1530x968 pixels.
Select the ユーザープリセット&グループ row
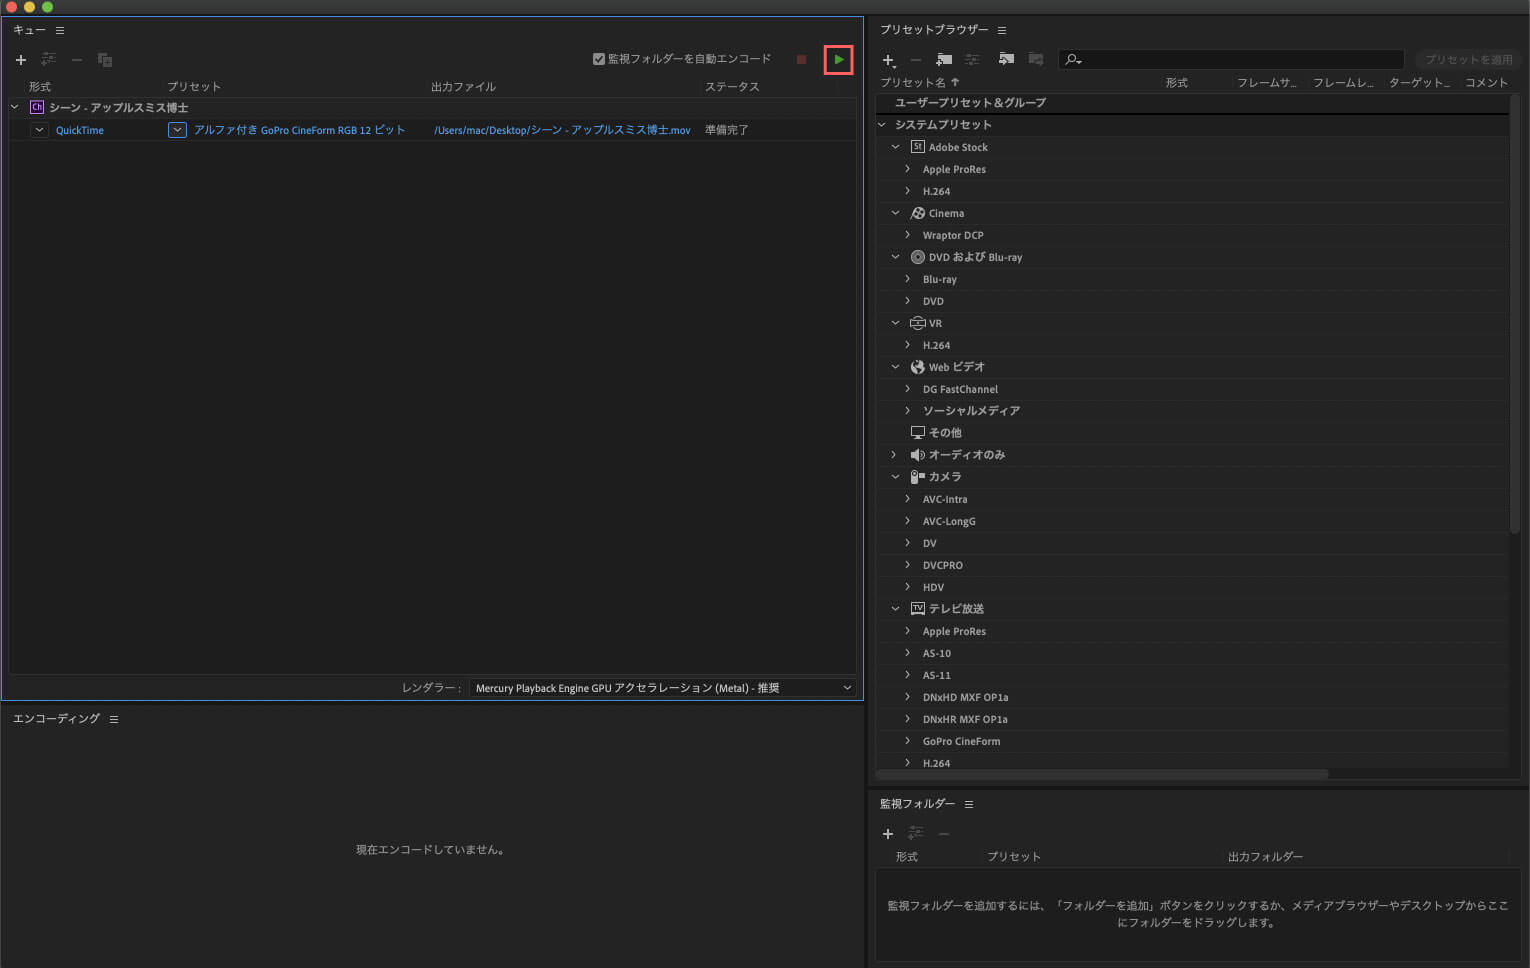1192,103
